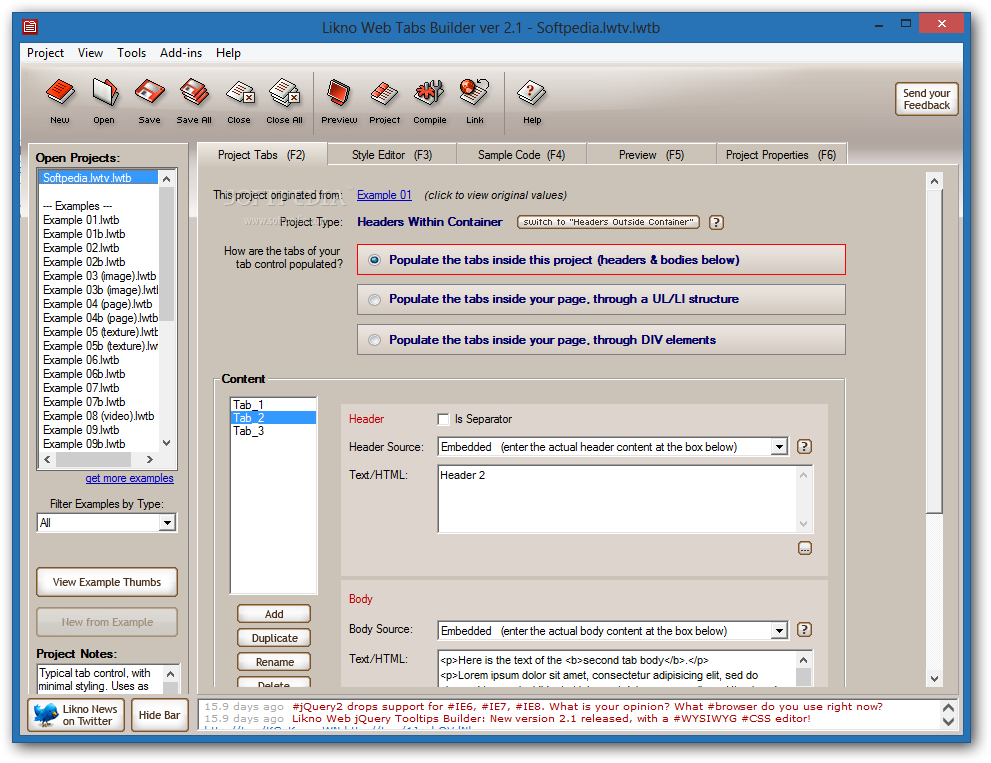The image size is (991, 763).
Task: Toggle the Is Separator checkbox
Action: 443,419
